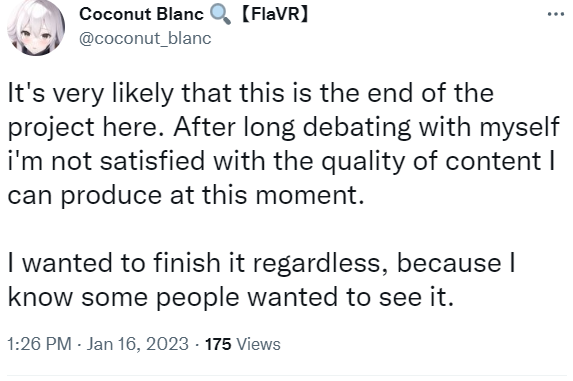Click the divider line below the timestamp
The width and height of the screenshot is (573, 381).
286,375
